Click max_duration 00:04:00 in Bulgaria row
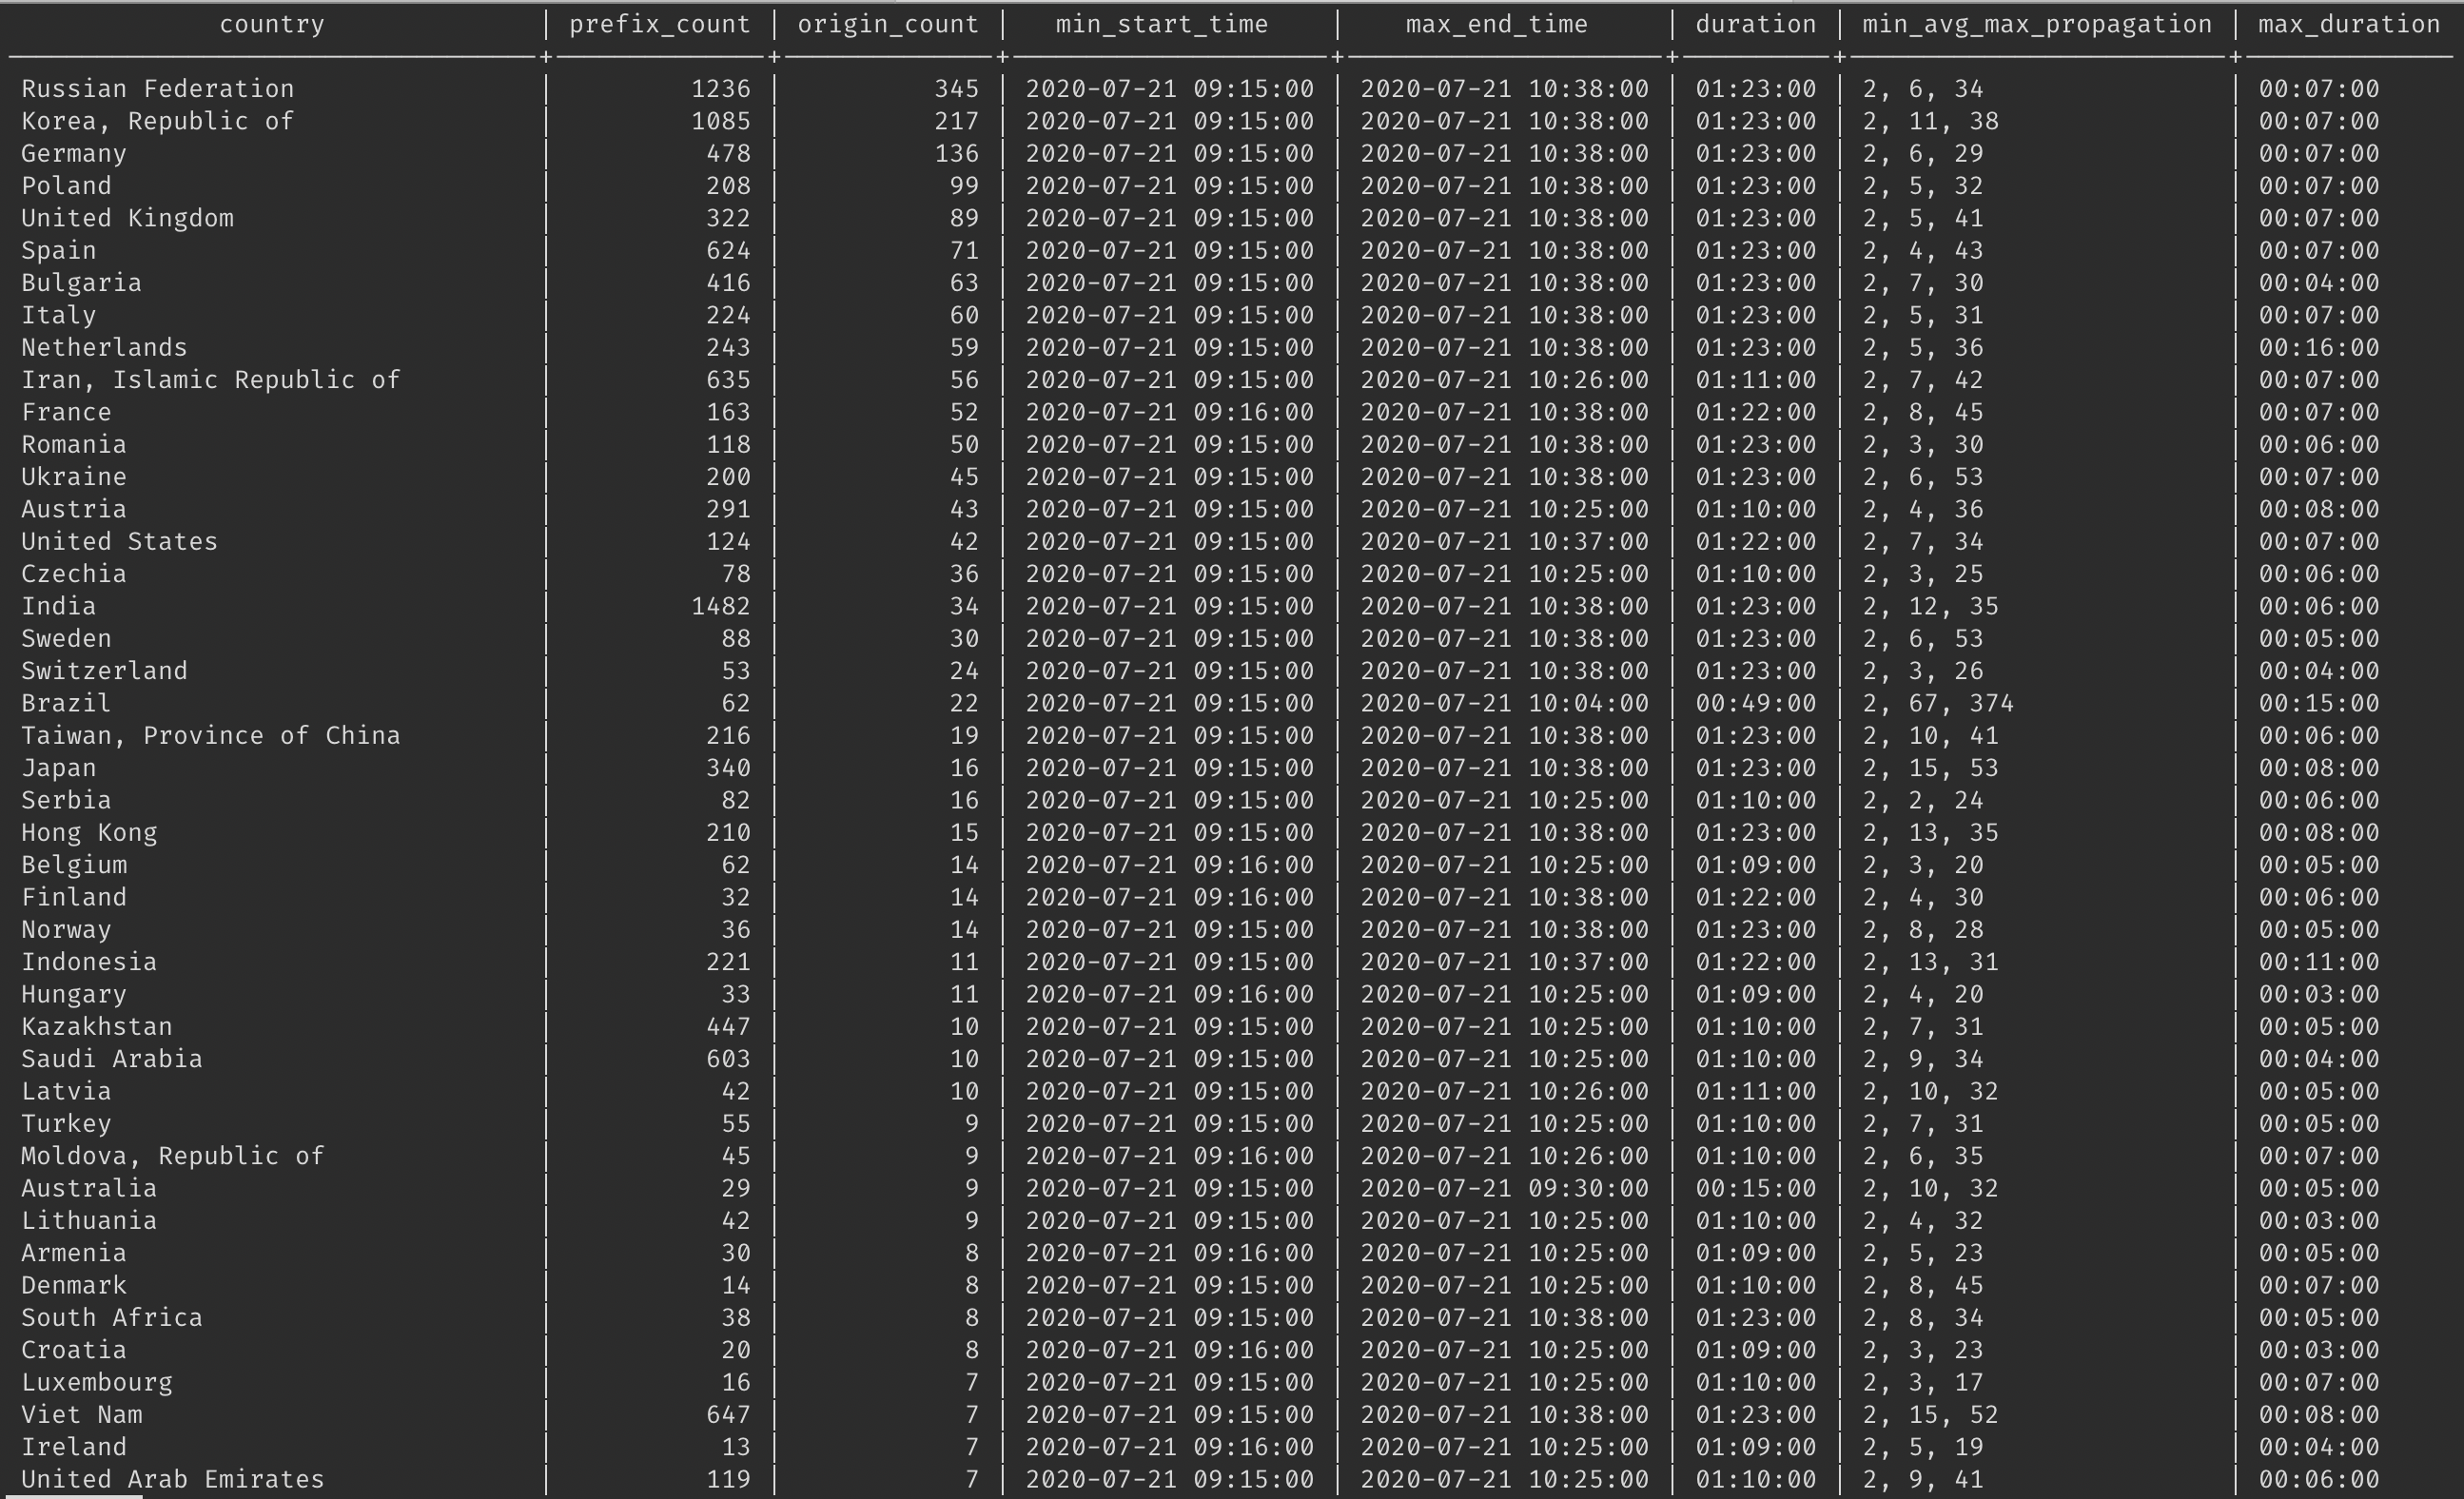Screen dimensions: 2464x1499 [2319, 283]
